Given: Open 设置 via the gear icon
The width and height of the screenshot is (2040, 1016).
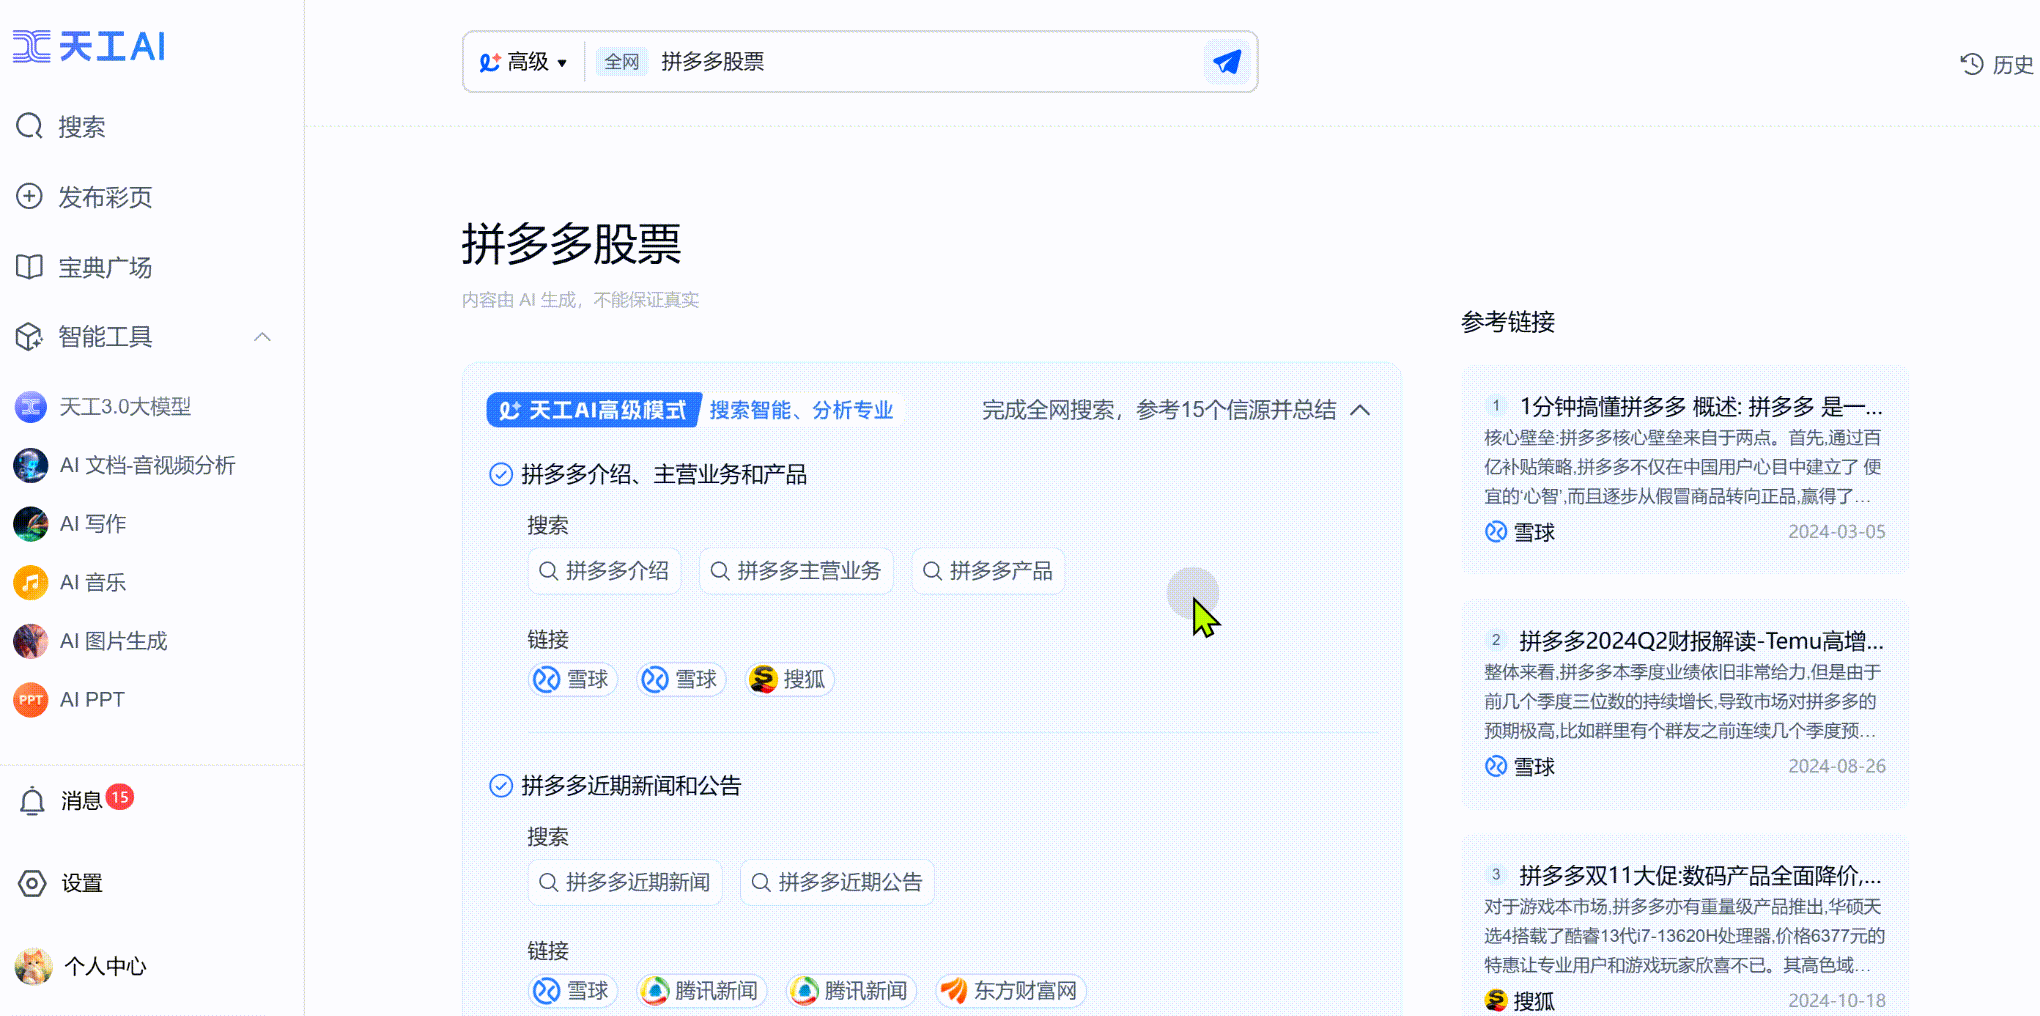Looking at the screenshot, I should [x=81, y=884].
